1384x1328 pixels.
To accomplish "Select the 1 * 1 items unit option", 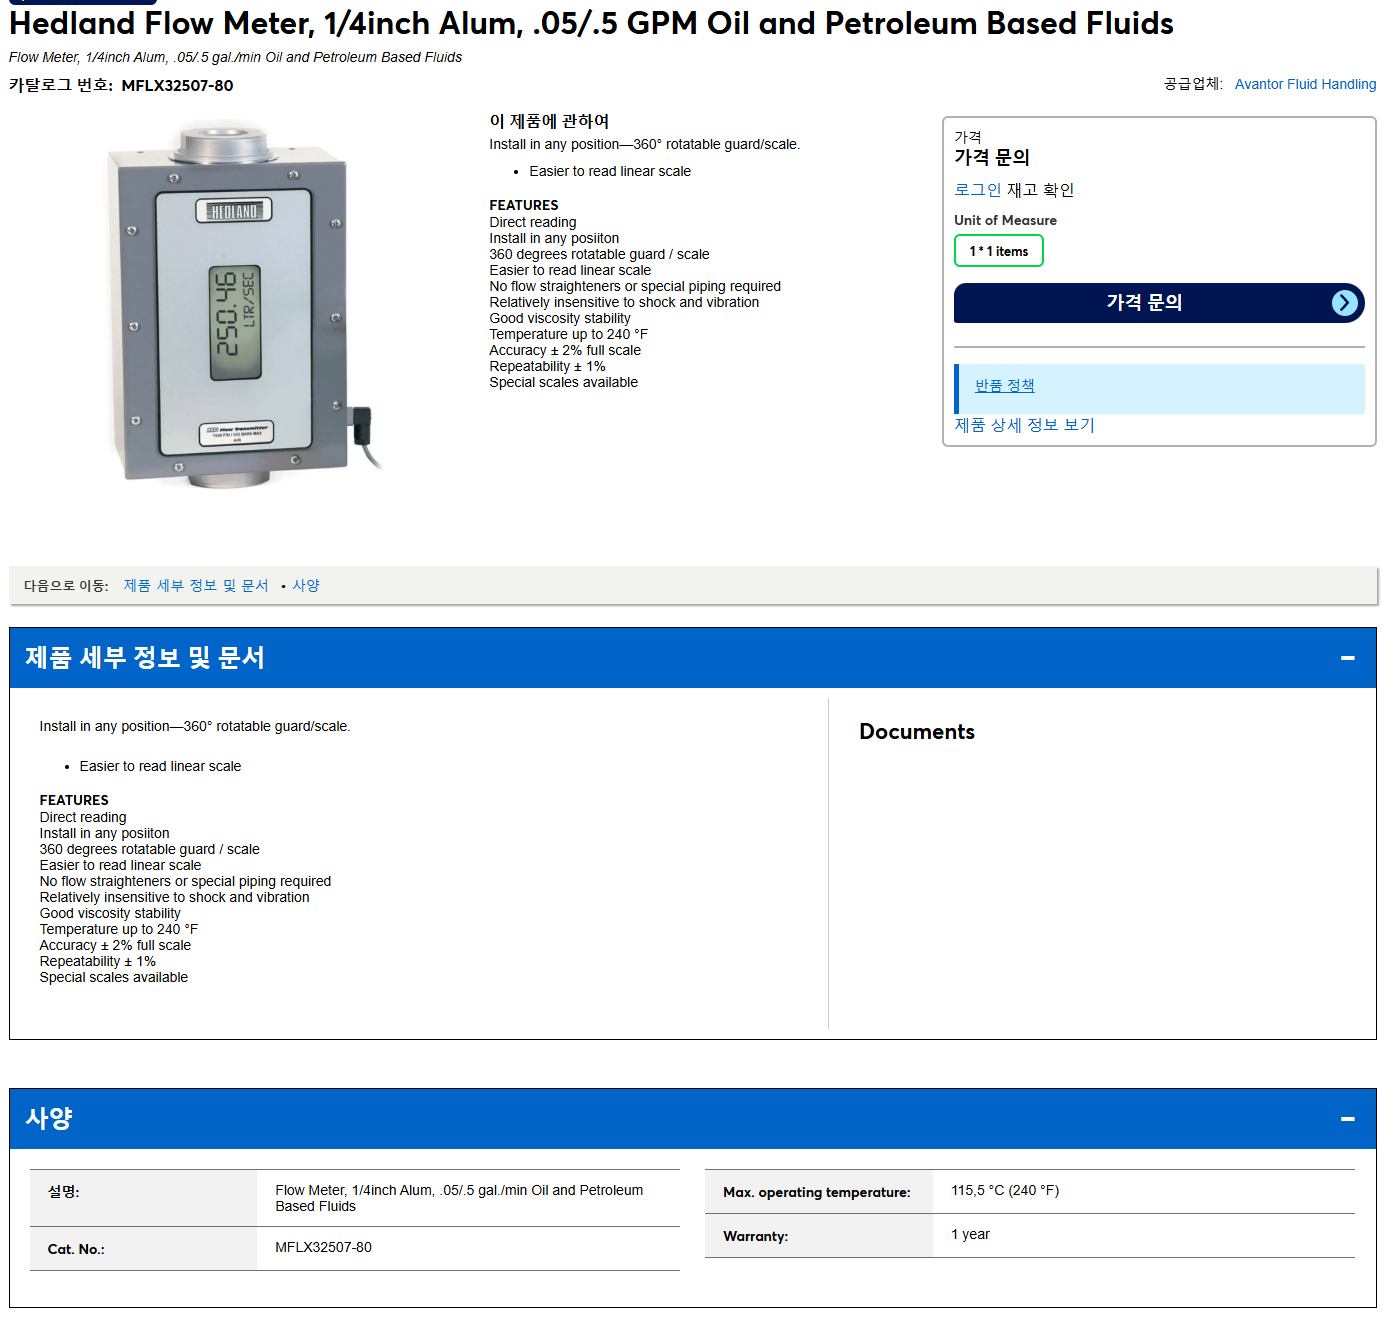I will pyautogui.click(x=998, y=251).
